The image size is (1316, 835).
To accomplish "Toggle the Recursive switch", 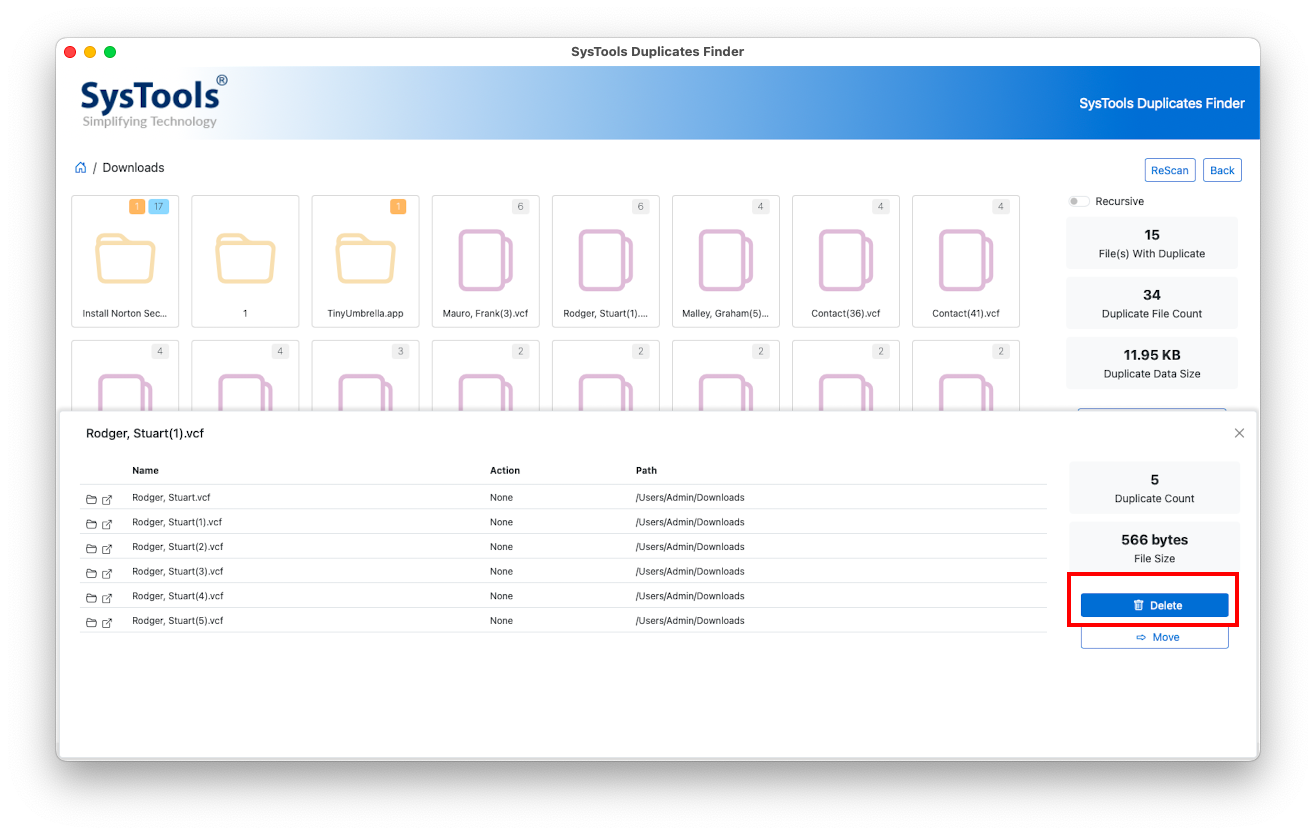I will (x=1079, y=201).
